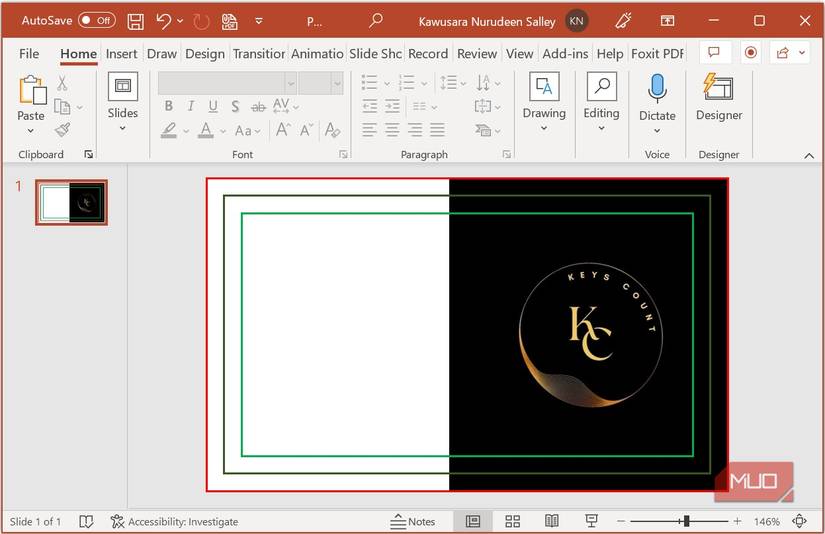
Task: Click the Comments speech bubble icon
Action: [714, 53]
